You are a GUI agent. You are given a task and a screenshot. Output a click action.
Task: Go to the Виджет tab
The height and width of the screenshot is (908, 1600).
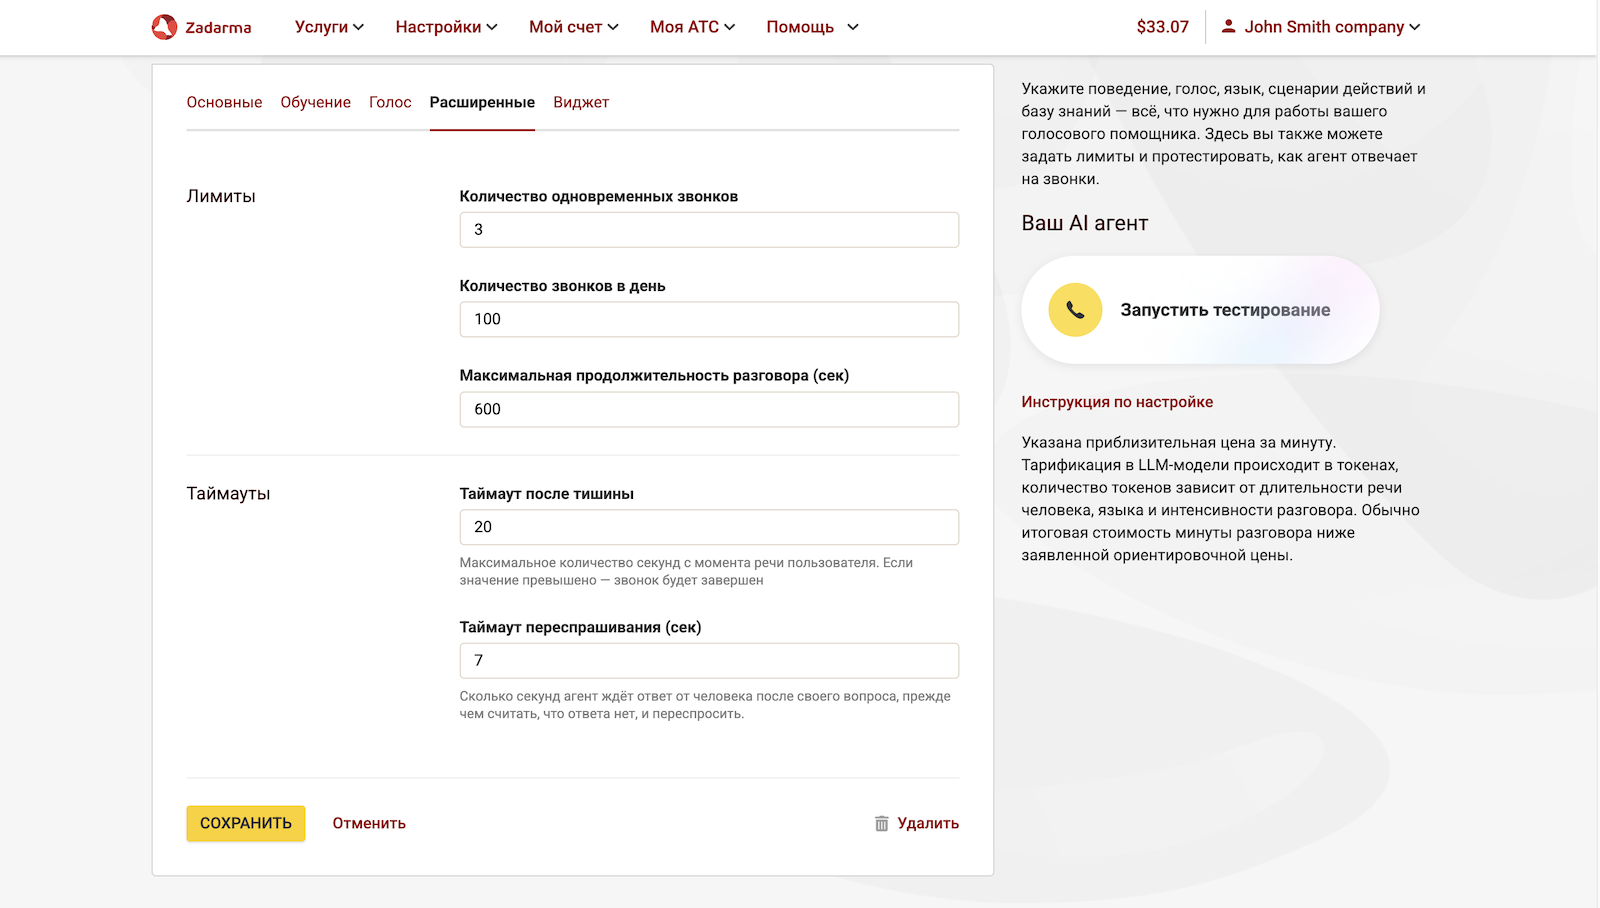click(x=581, y=102)
